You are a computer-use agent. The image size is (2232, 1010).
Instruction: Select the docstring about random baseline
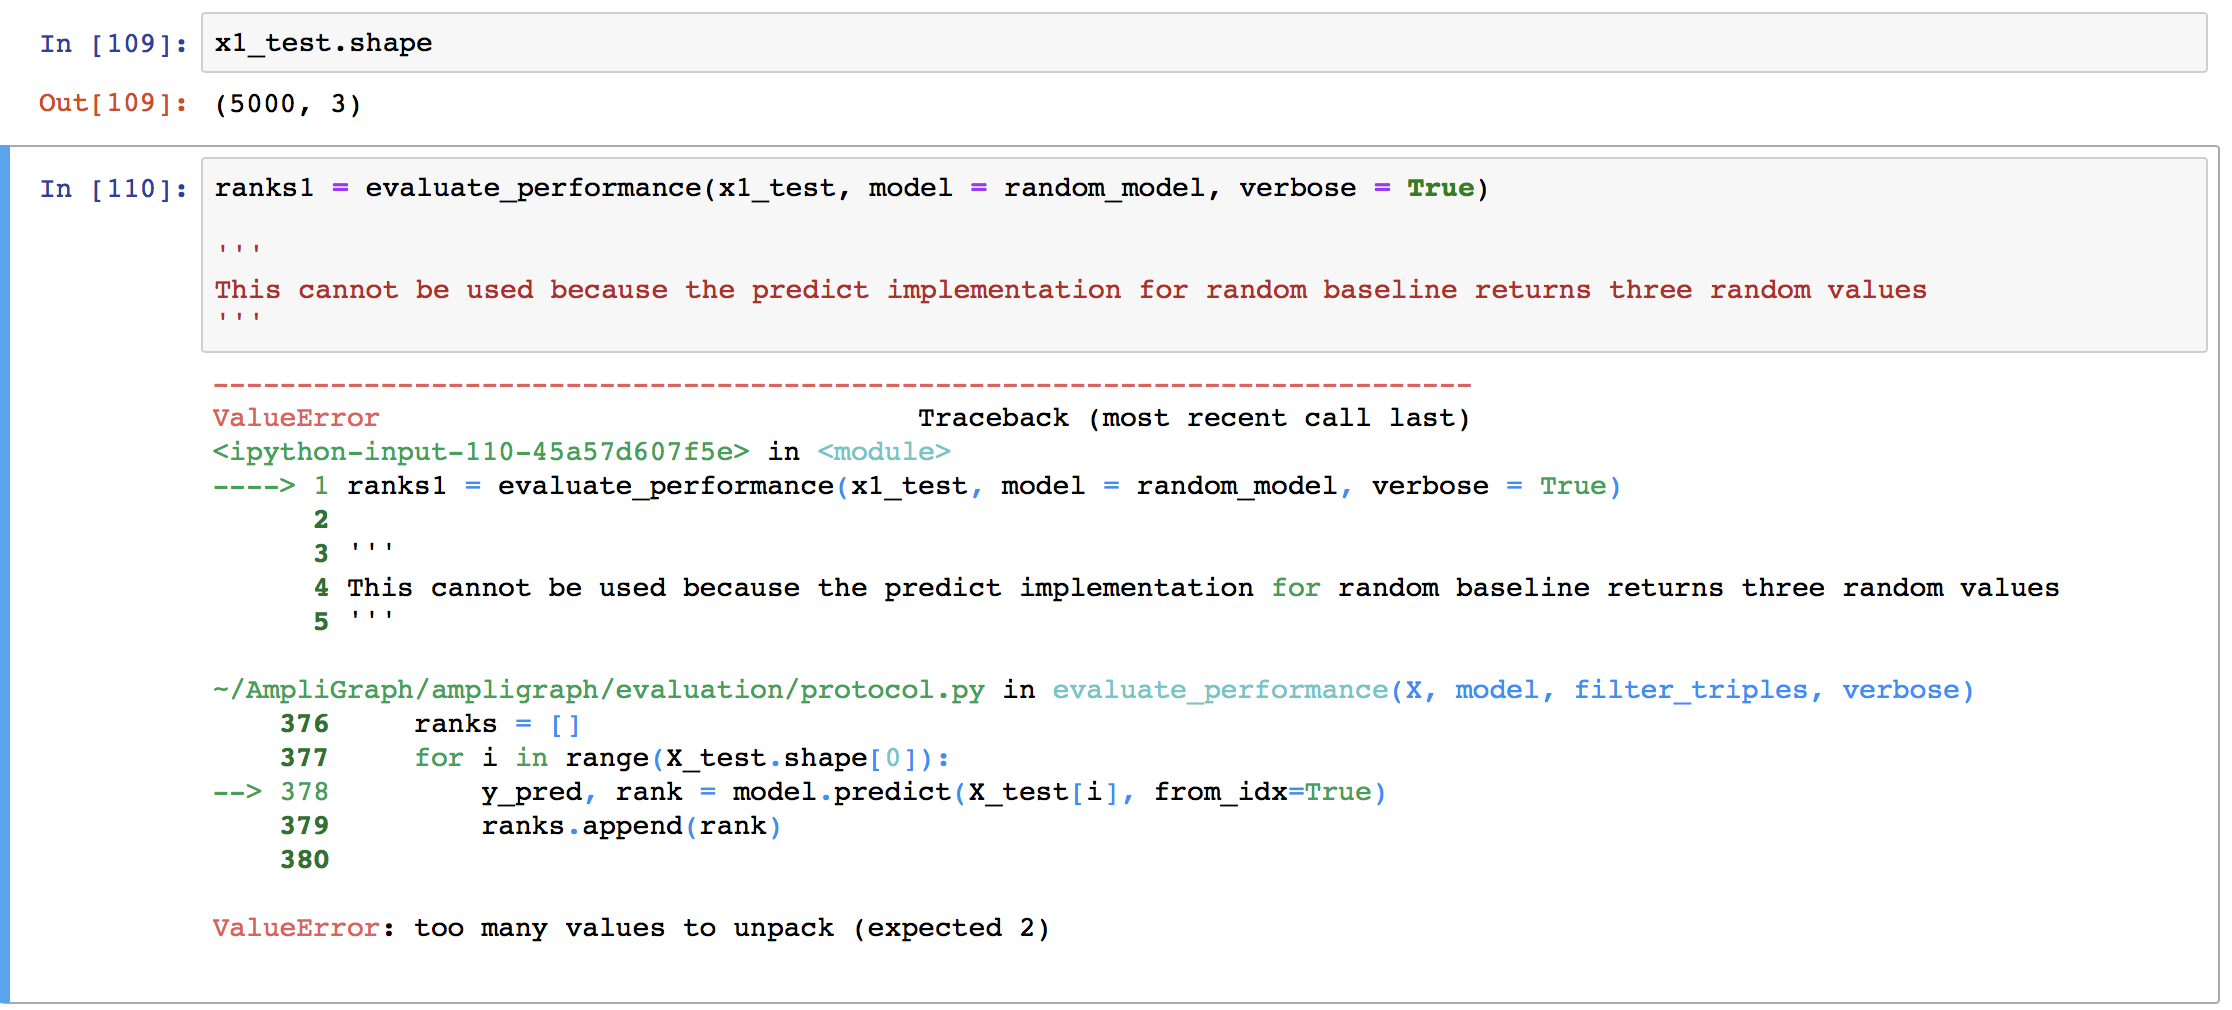coord(1070,289)
